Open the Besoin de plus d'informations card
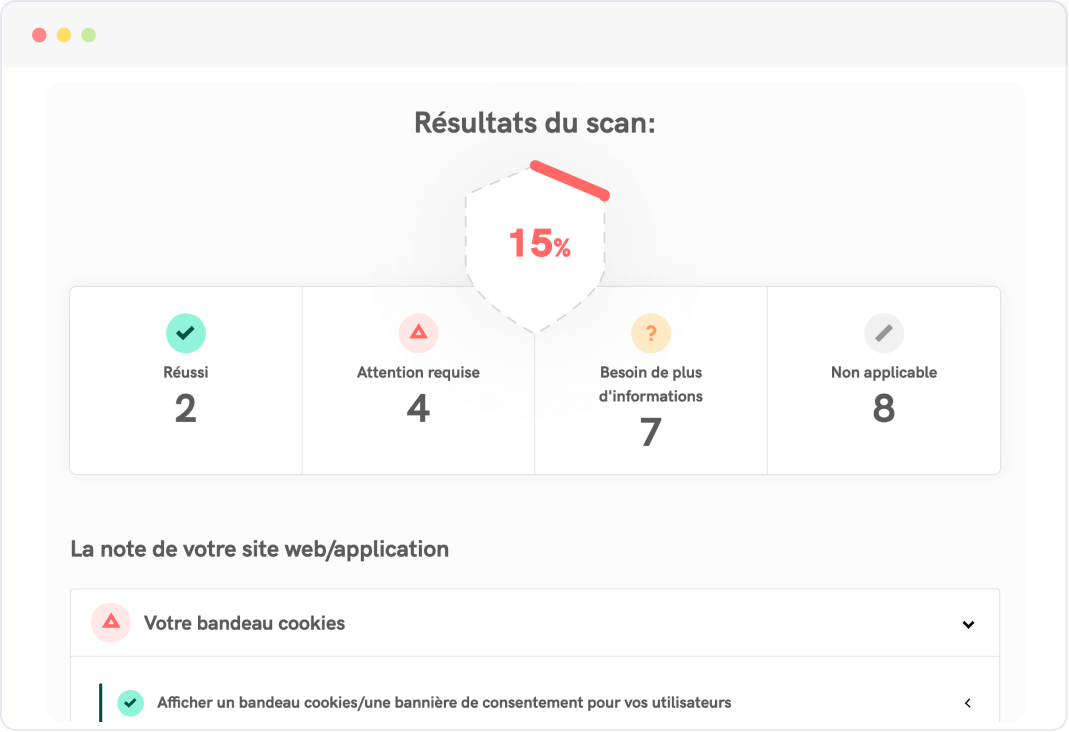This screenshot has width=1069, height=732. click(651, 380)
